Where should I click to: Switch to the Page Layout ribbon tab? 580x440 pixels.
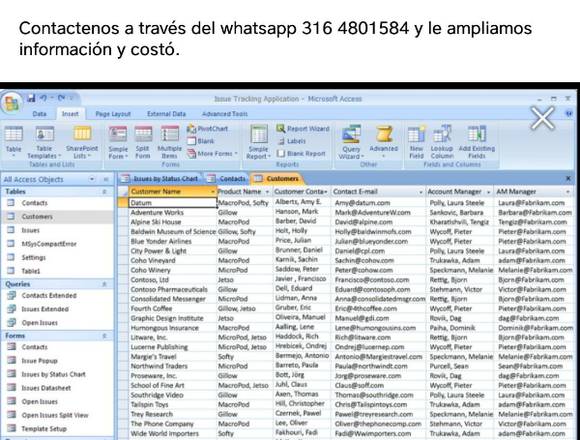tap(113, 114)
